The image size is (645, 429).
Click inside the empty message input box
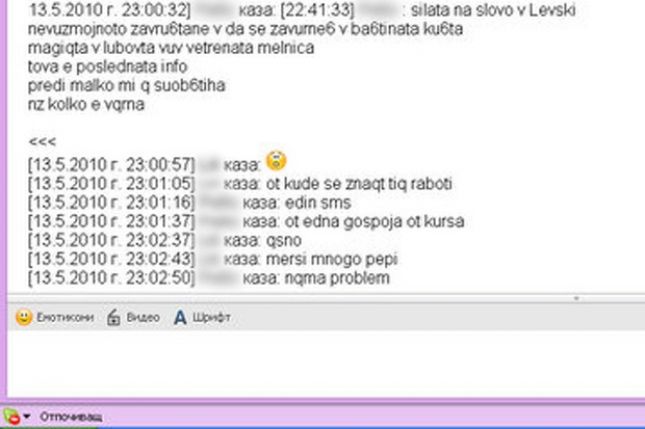click(326, 364)
